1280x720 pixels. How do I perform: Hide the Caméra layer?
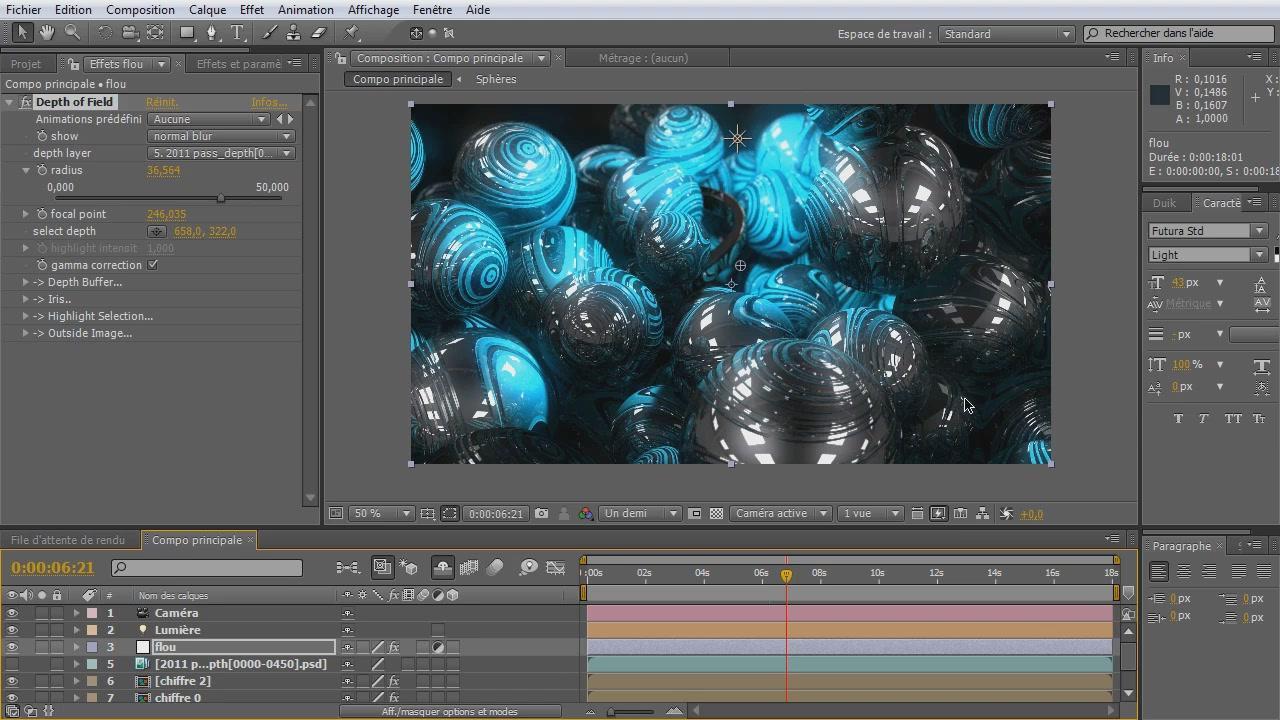pyautogui.click(x=12, y=613)
